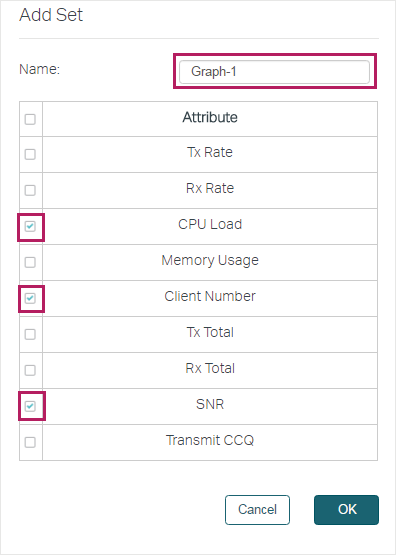The image size is (396, 555).
Task: Uncheck the SNR checkbox
Action: (30, 406)
